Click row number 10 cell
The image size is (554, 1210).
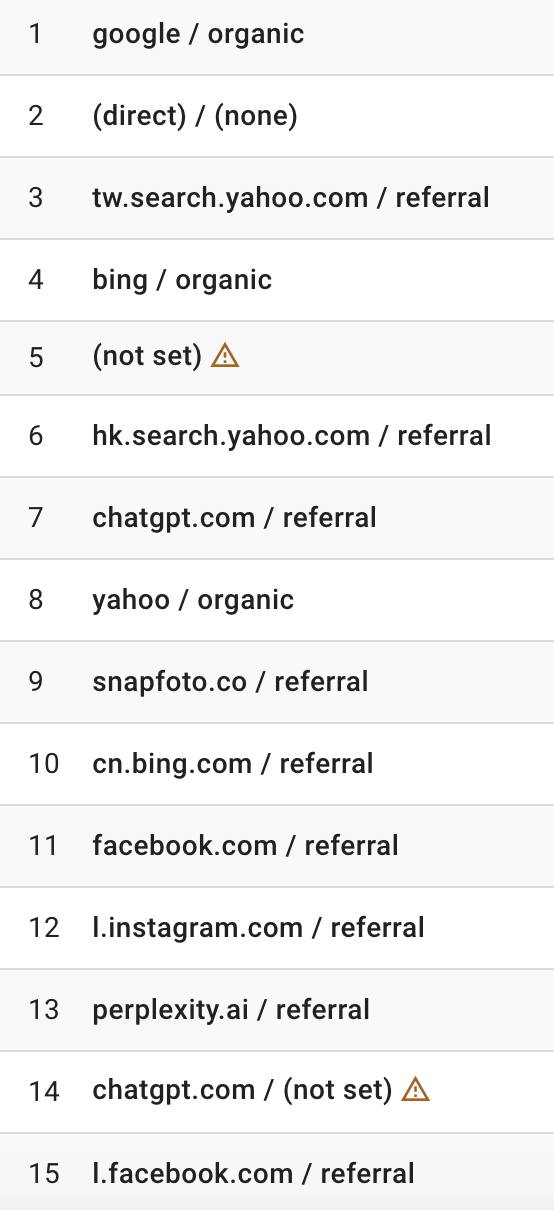click(44, 764)
